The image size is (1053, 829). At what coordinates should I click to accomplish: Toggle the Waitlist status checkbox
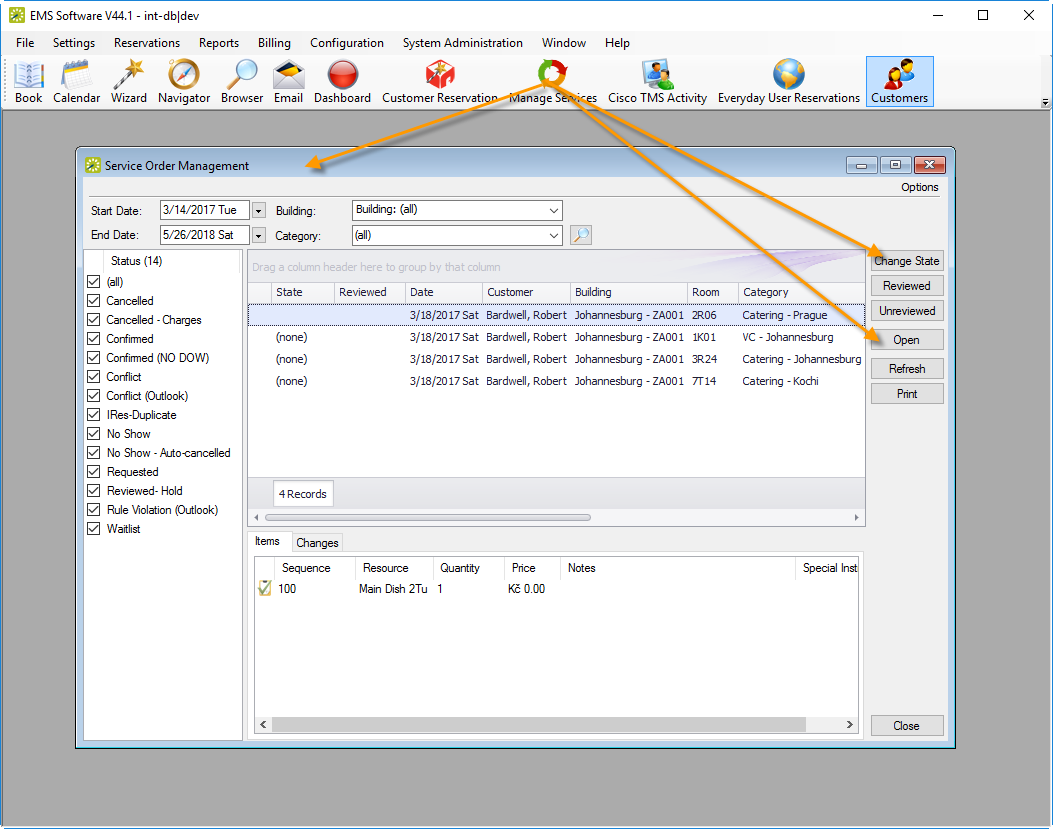click(x=94, y=529)
